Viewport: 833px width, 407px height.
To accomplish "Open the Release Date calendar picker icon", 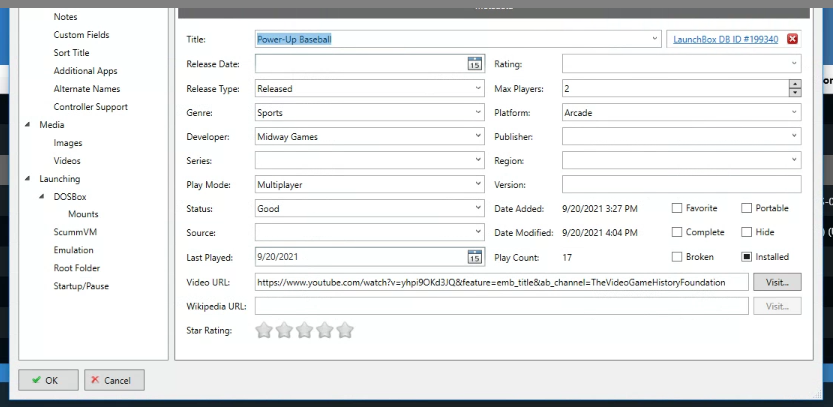I will click(474, 64).
